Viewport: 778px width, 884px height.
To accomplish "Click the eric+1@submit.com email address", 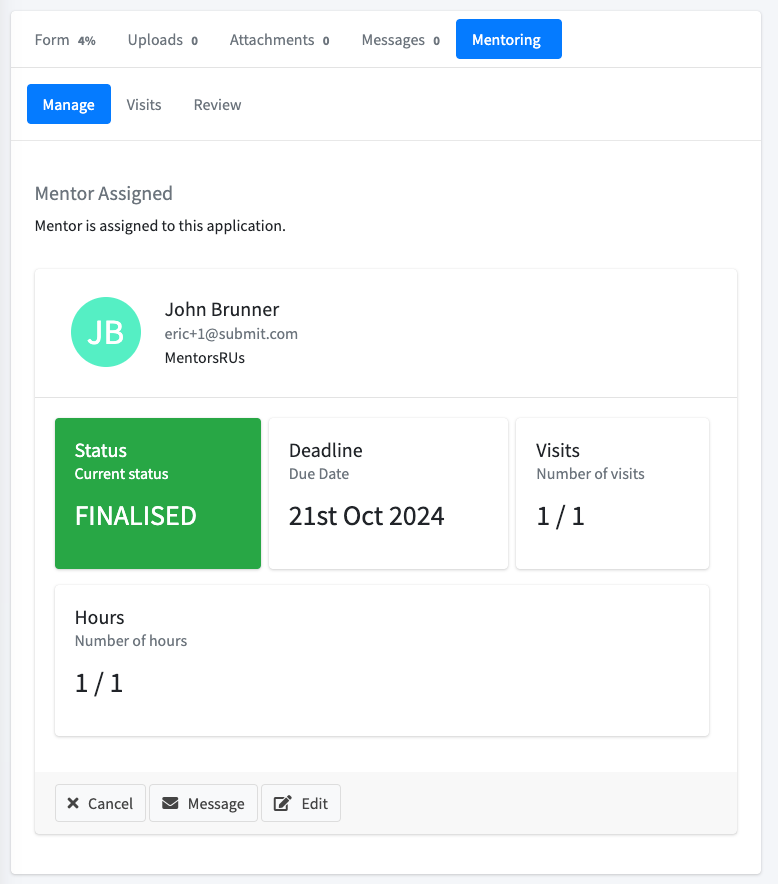I will (231, 334).
